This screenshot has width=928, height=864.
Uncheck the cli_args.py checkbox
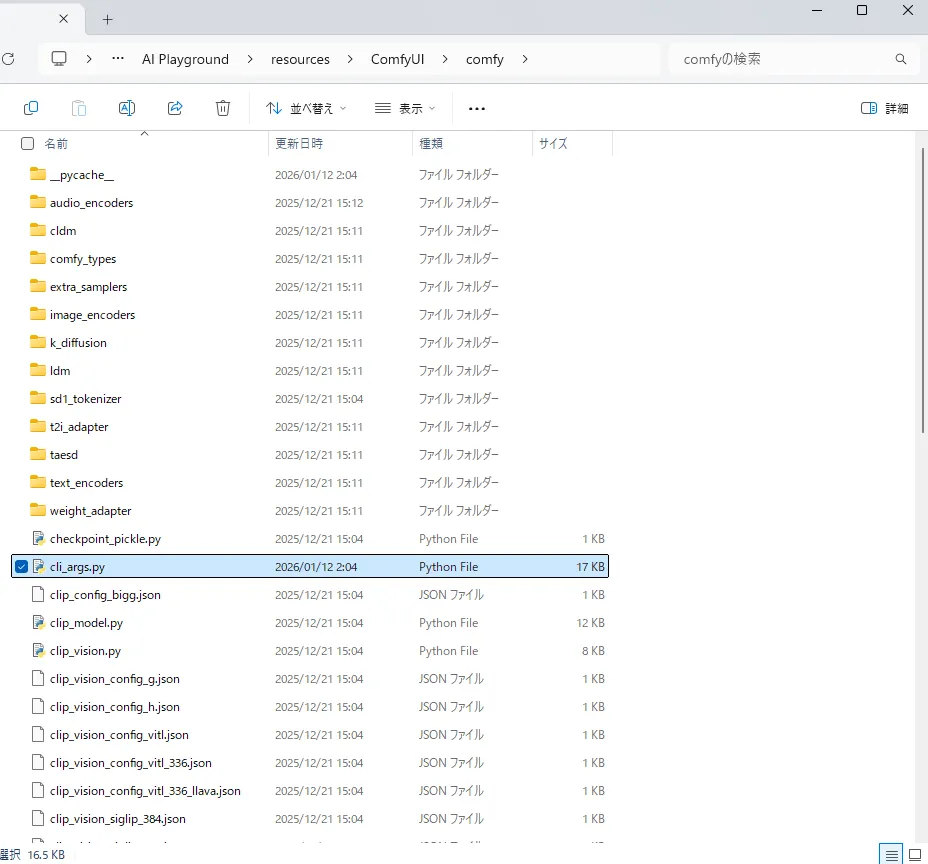point(22,567)
